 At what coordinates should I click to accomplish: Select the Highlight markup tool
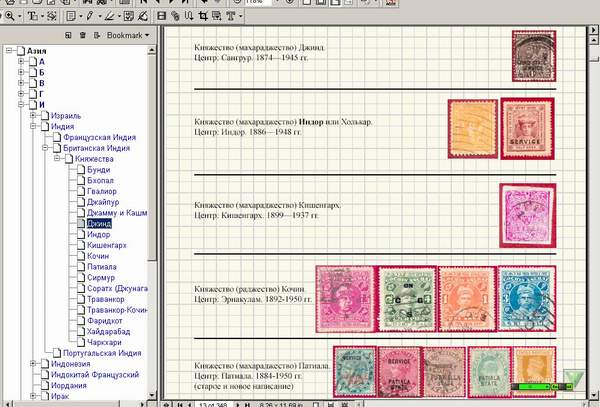(109, 16)
